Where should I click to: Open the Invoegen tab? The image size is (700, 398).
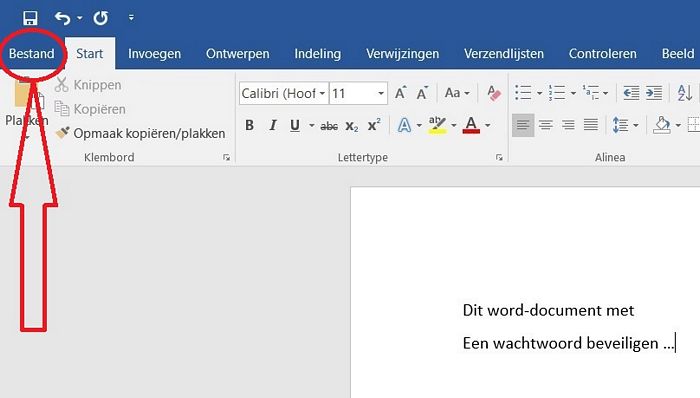point(154,54)
